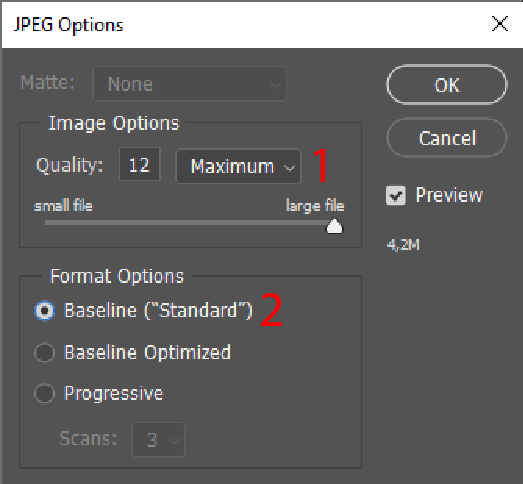
Task: Open the Maximum quality preset dropdown
Action: pyautogui.click(x=238, y=166)
